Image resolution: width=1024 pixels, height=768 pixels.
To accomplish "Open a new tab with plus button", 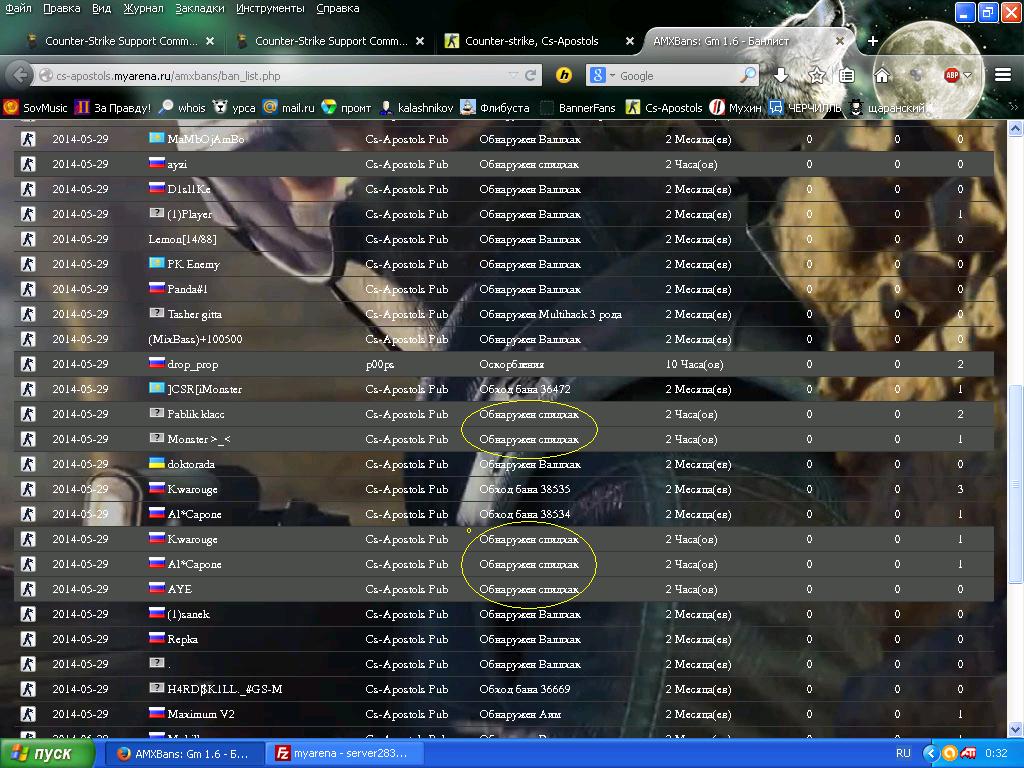I will point(872,41).
